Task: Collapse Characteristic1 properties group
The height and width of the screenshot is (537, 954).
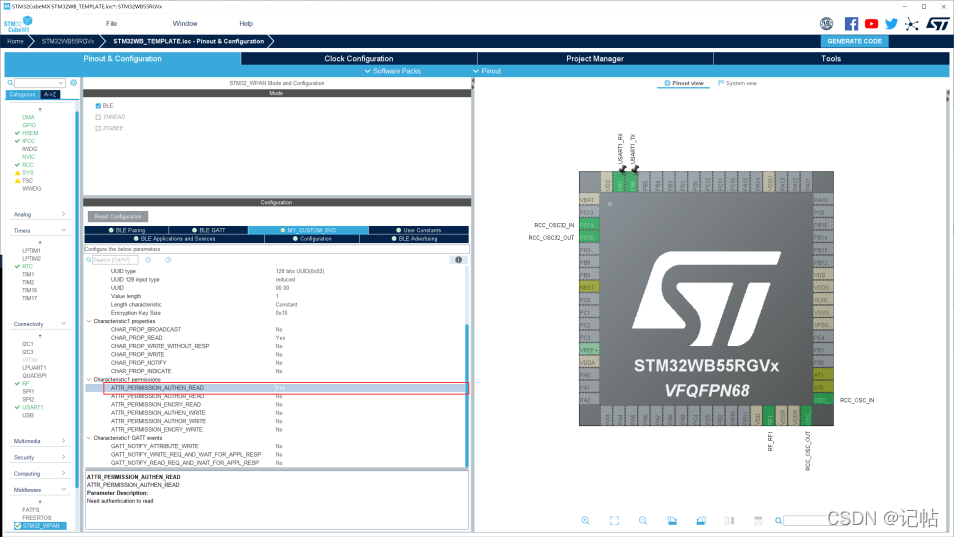Action: point(89,321)
